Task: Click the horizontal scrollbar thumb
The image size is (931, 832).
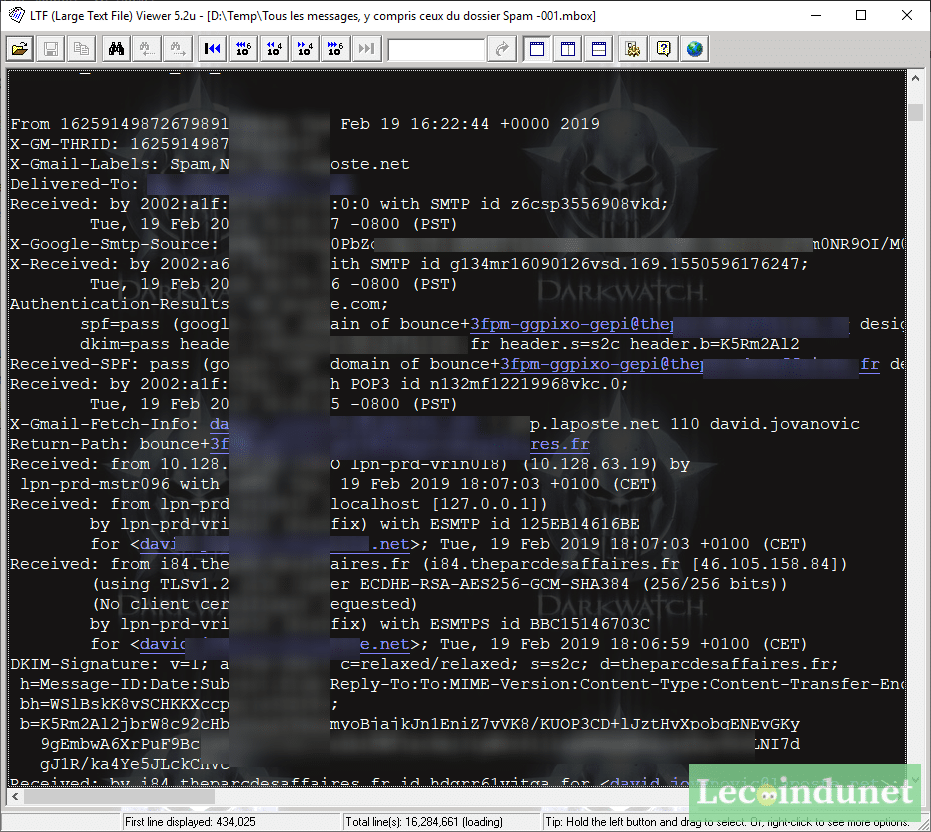Action: 119,797
